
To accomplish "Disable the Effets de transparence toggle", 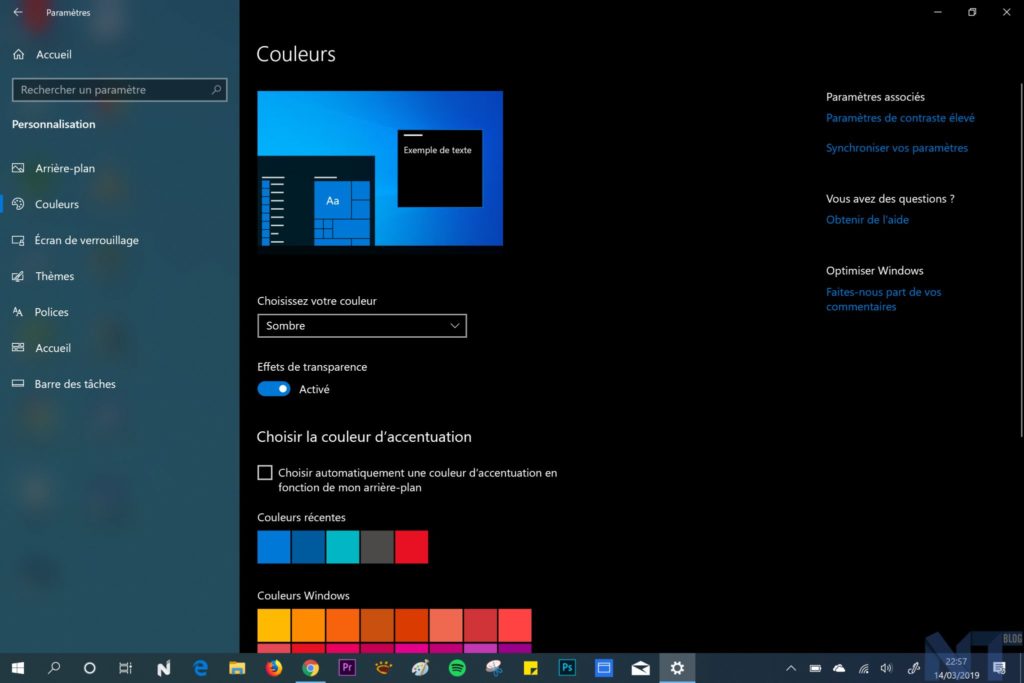I will pos(273,388).
